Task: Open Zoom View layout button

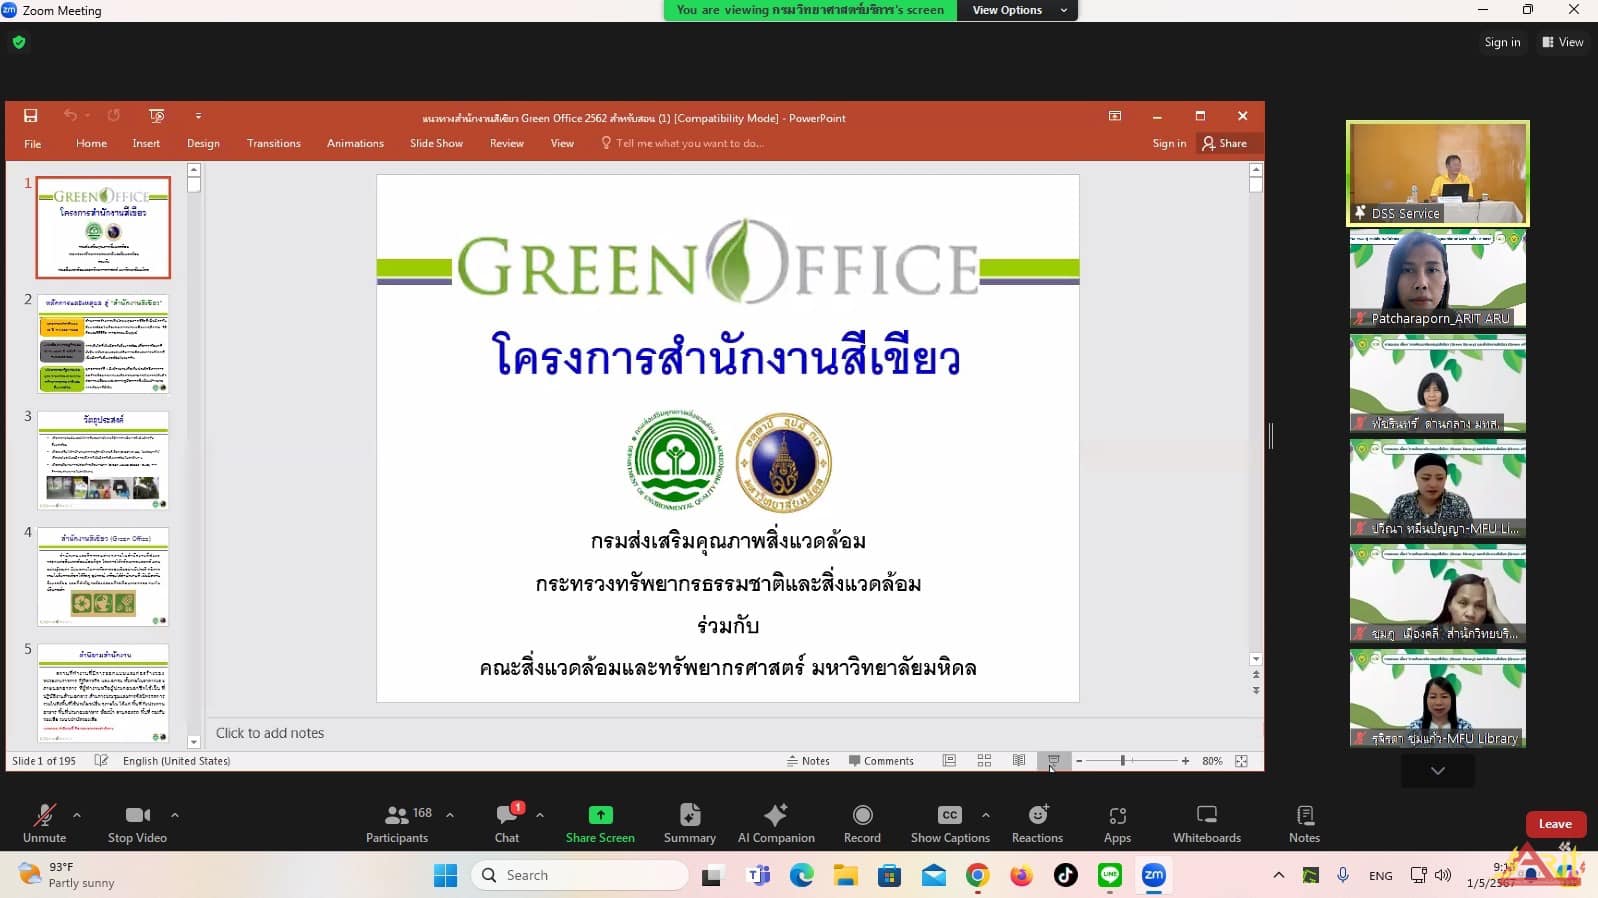Action: tap(1563, 42)
